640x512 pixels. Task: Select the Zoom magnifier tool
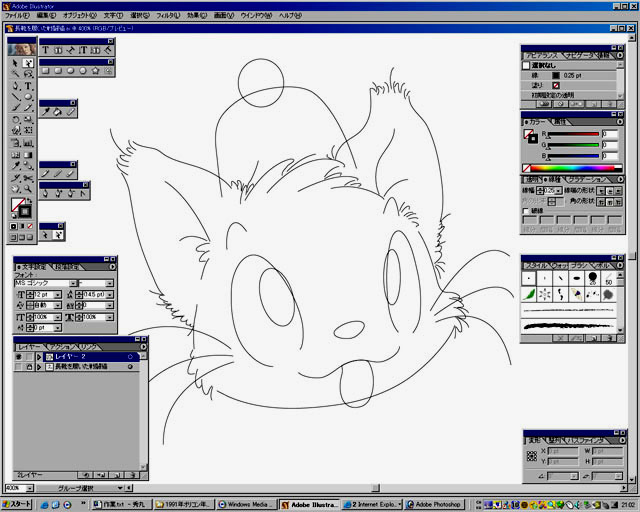(x=28, y=189)
